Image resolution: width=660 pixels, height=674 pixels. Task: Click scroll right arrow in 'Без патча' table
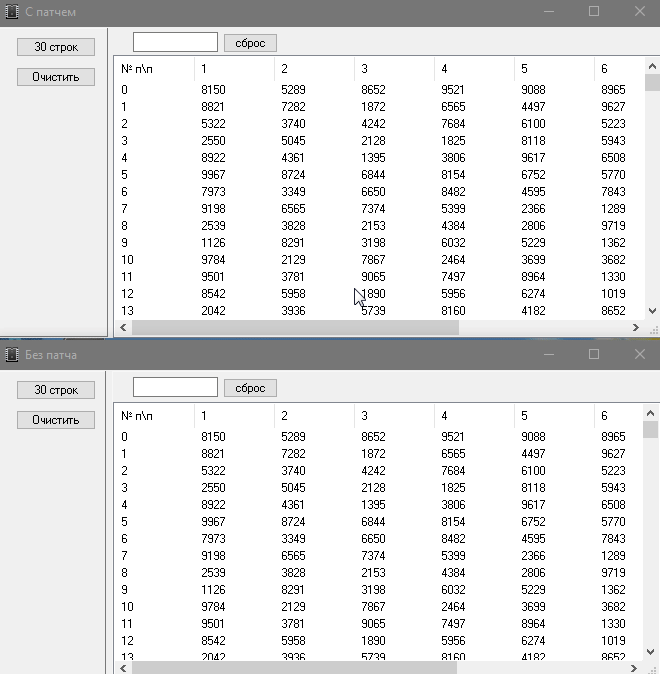pos(633,668)
